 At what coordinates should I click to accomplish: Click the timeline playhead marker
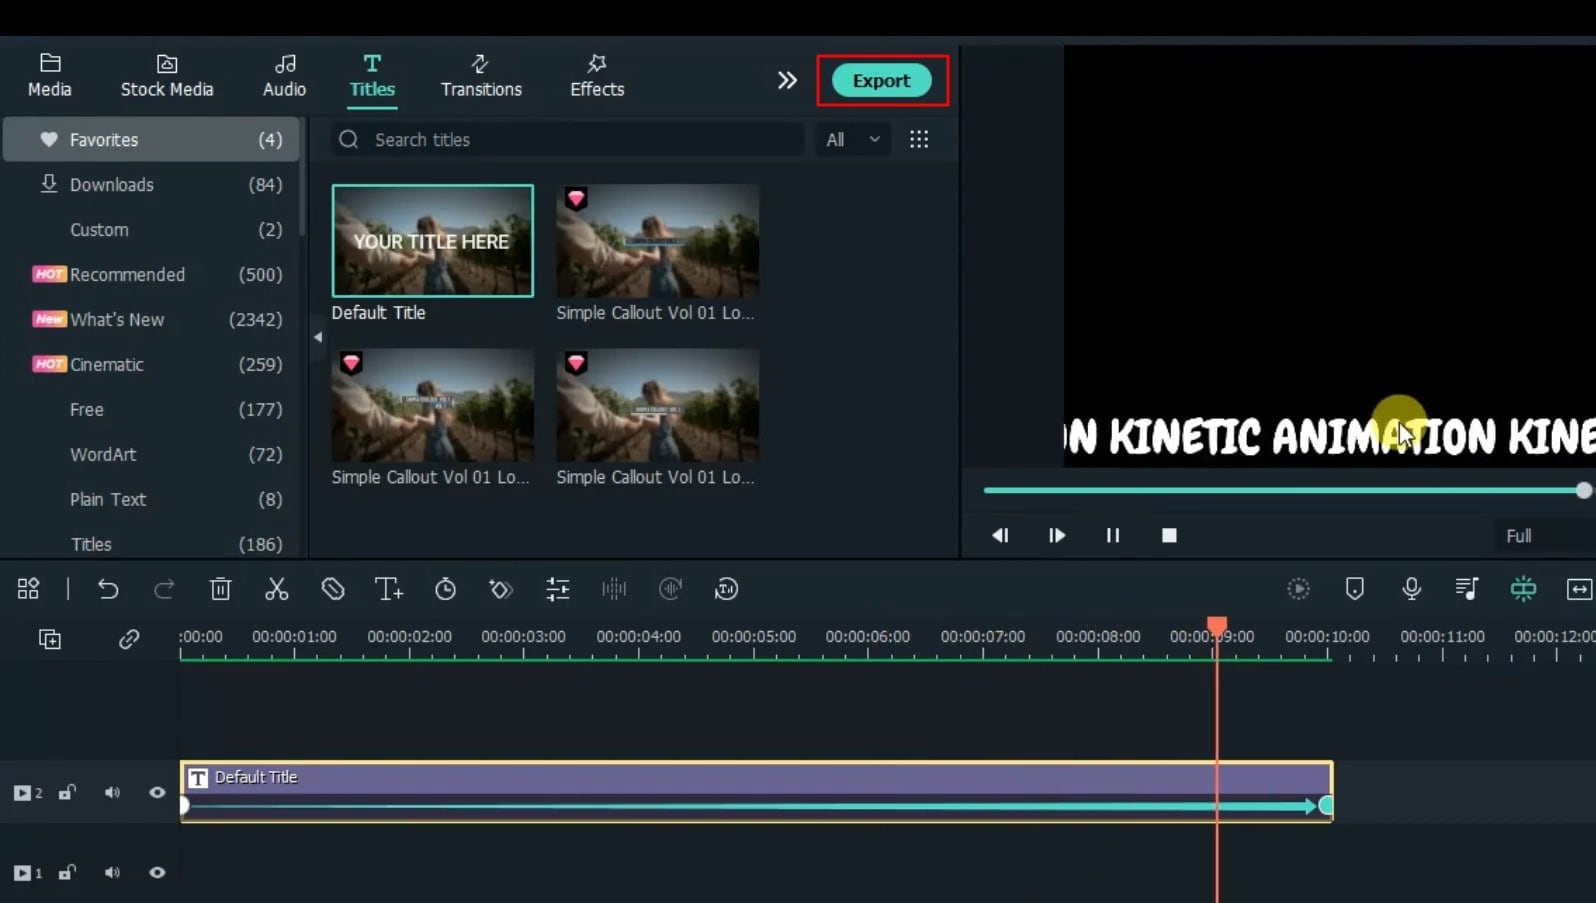1217,627
